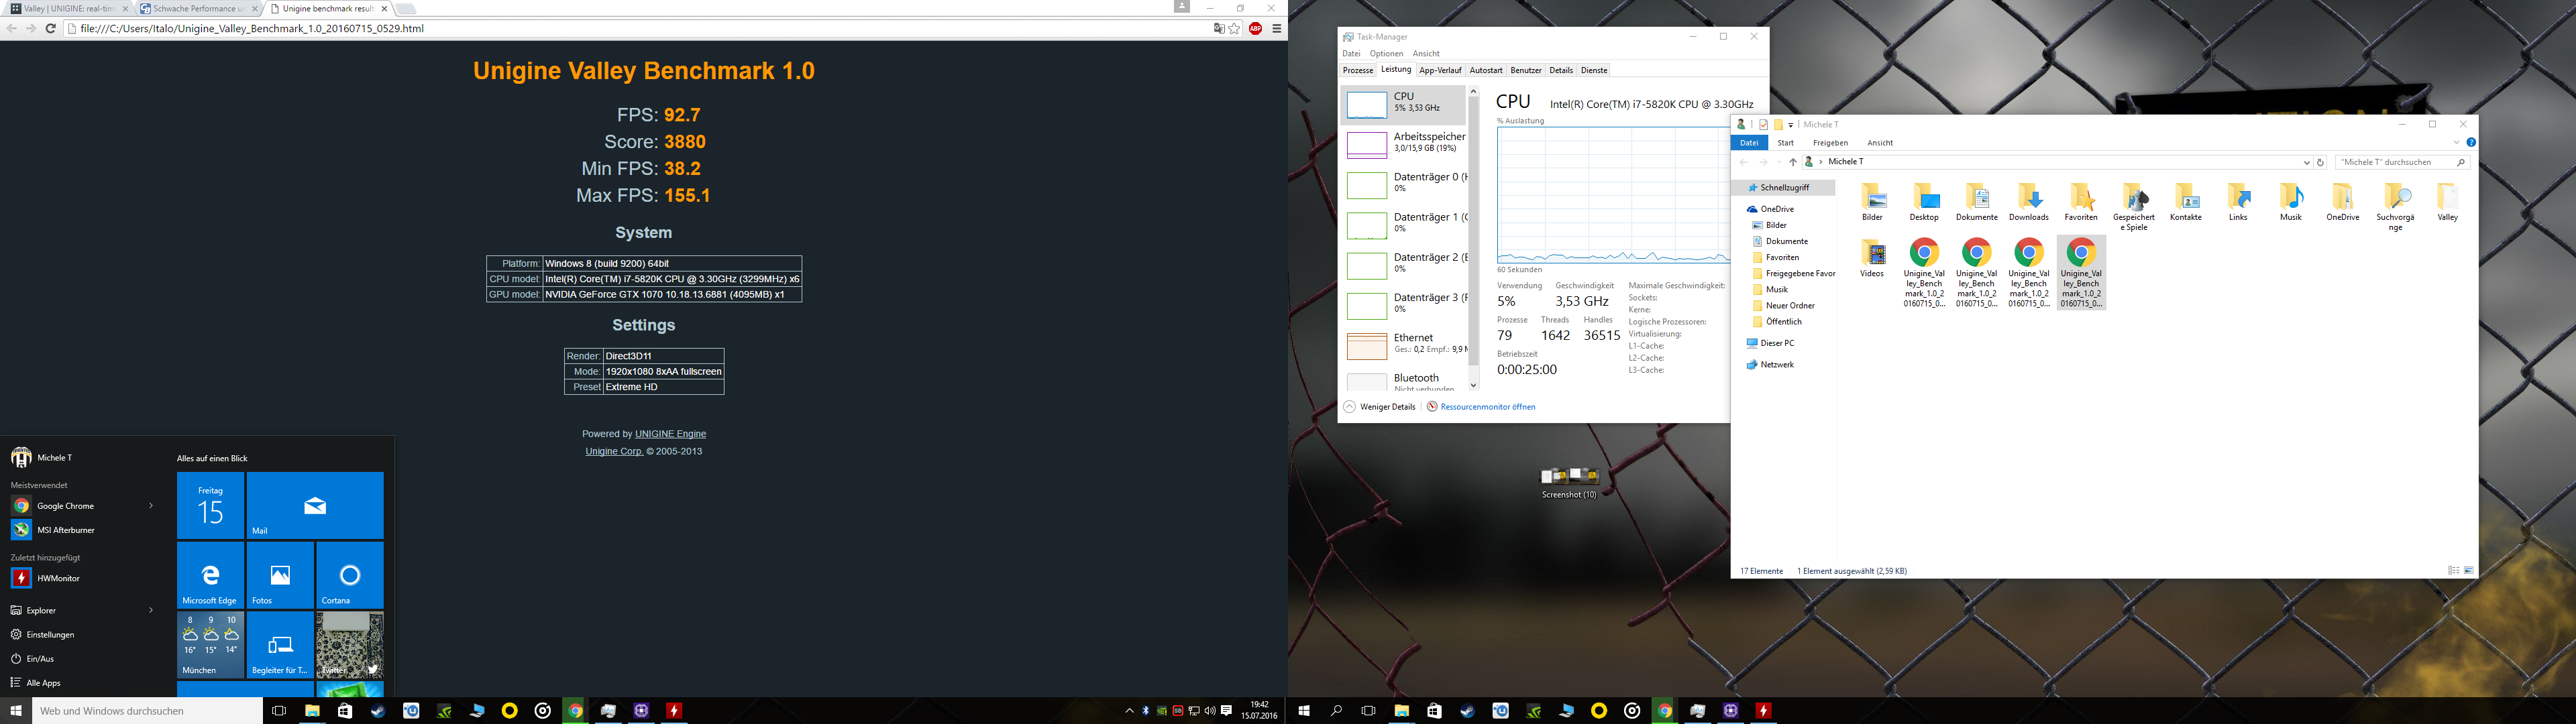The height and width of the screenshot is (724, 2576).
Task: Expand the Explorer ribbon chevron
Action: tap(2456, 143)
